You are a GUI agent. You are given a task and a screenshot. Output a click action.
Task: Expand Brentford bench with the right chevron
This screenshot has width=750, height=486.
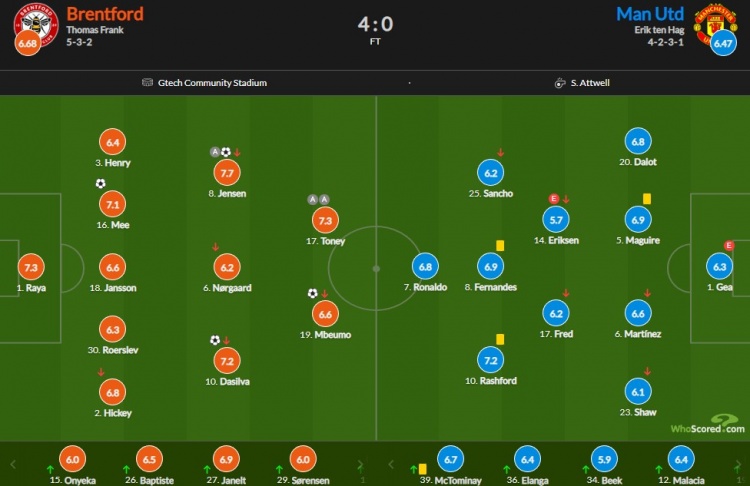(360, 464)
